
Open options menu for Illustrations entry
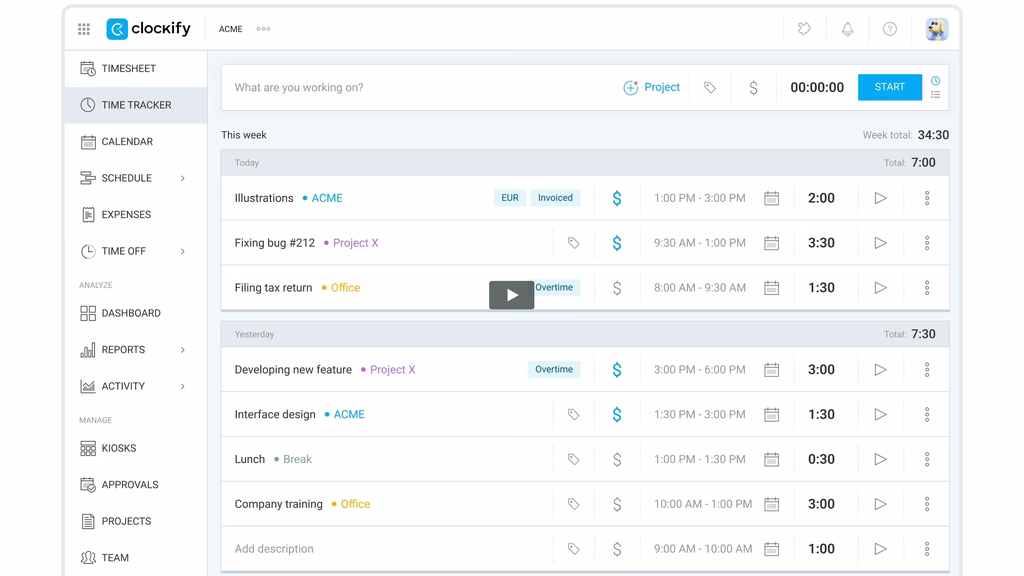click(927, 198)
